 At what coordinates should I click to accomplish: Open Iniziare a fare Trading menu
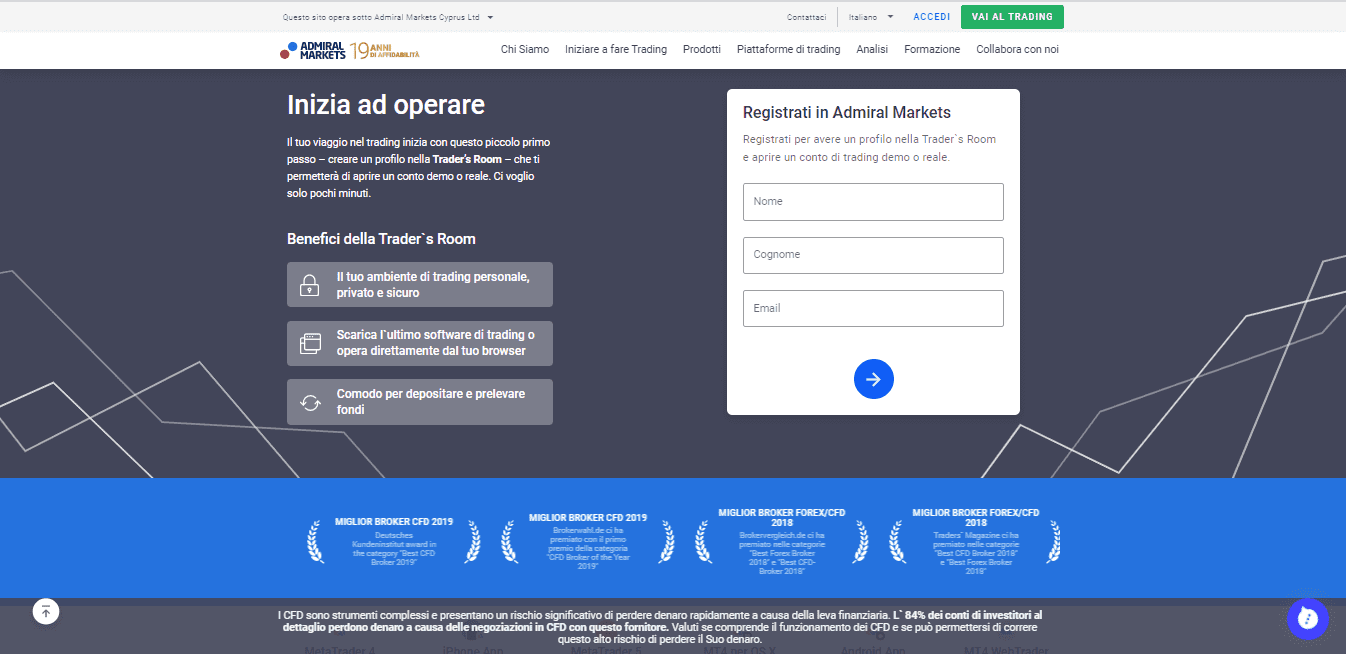pyautogui.click(x=616, y=49)
